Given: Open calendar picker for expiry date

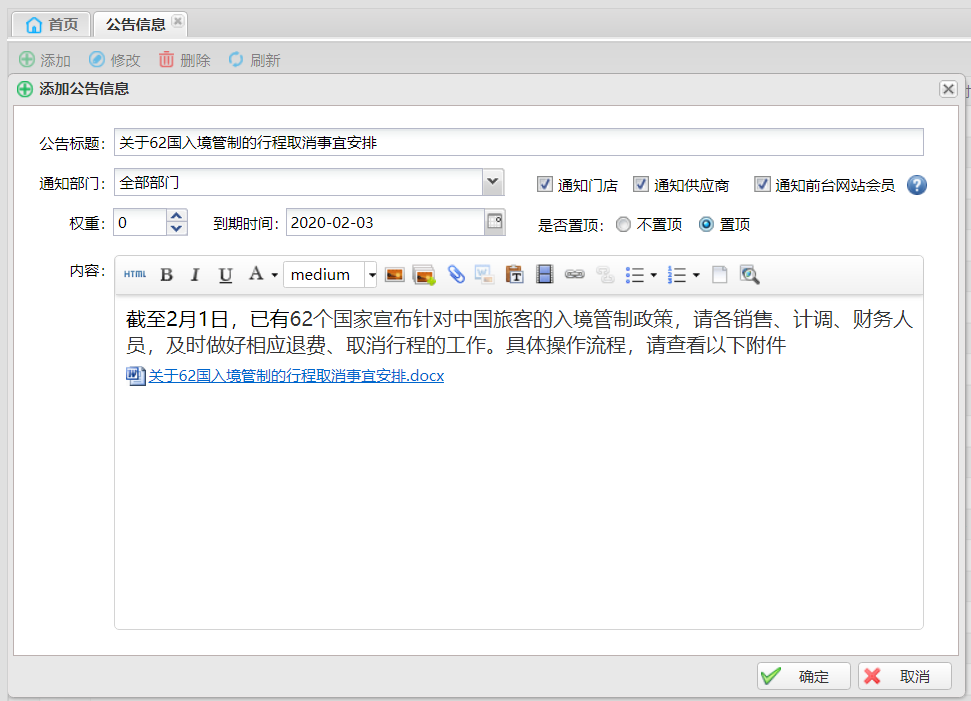Looking at the screenshot, I should click(495, 222).
